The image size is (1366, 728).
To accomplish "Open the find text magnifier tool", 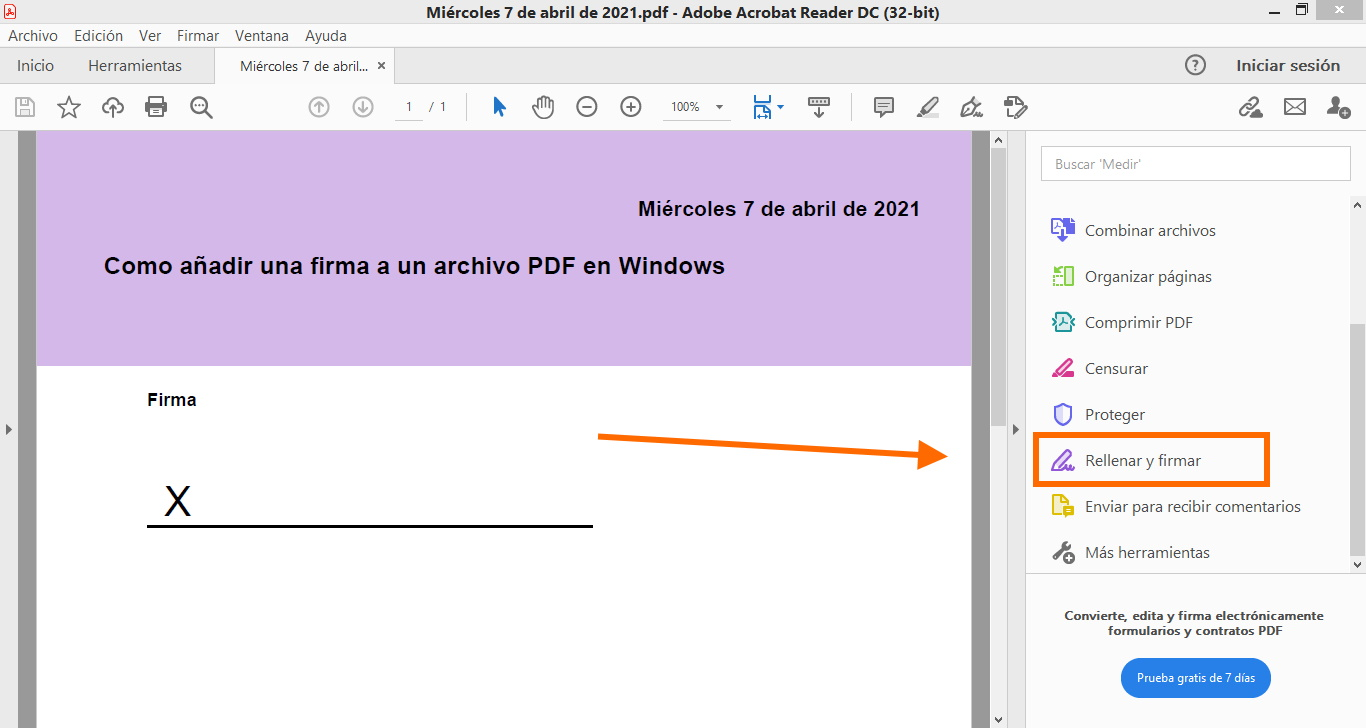I will 201,107.
